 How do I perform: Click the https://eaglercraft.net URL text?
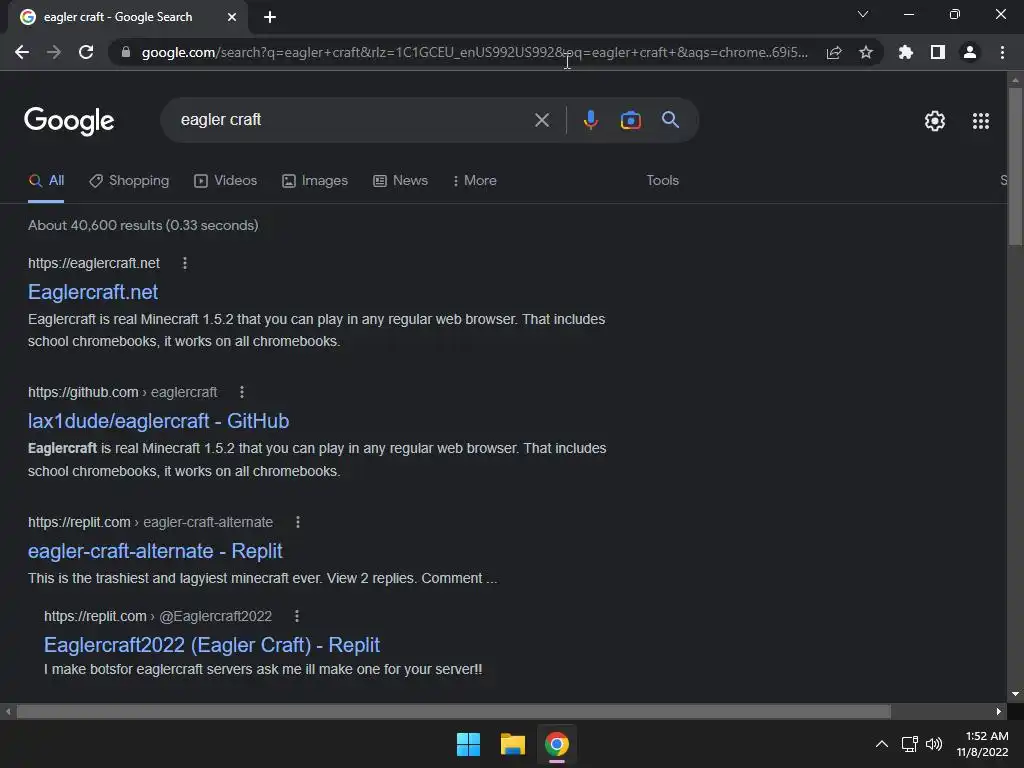(x=94, y=263)
